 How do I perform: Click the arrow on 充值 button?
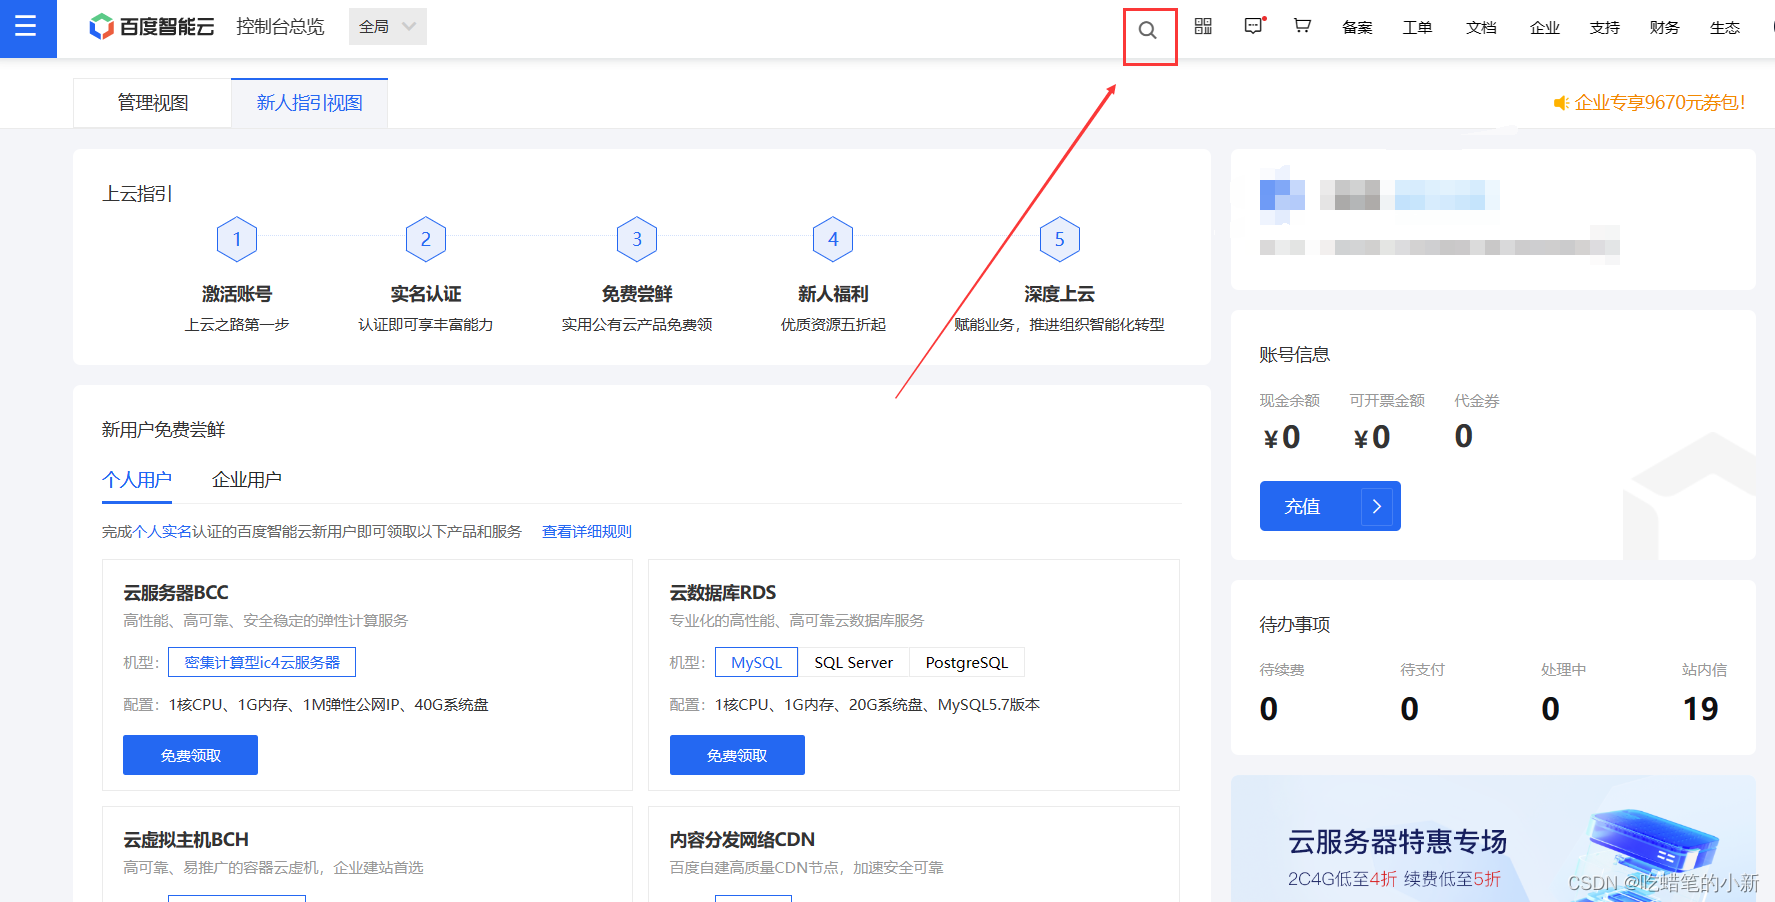tap(1377, 506)
